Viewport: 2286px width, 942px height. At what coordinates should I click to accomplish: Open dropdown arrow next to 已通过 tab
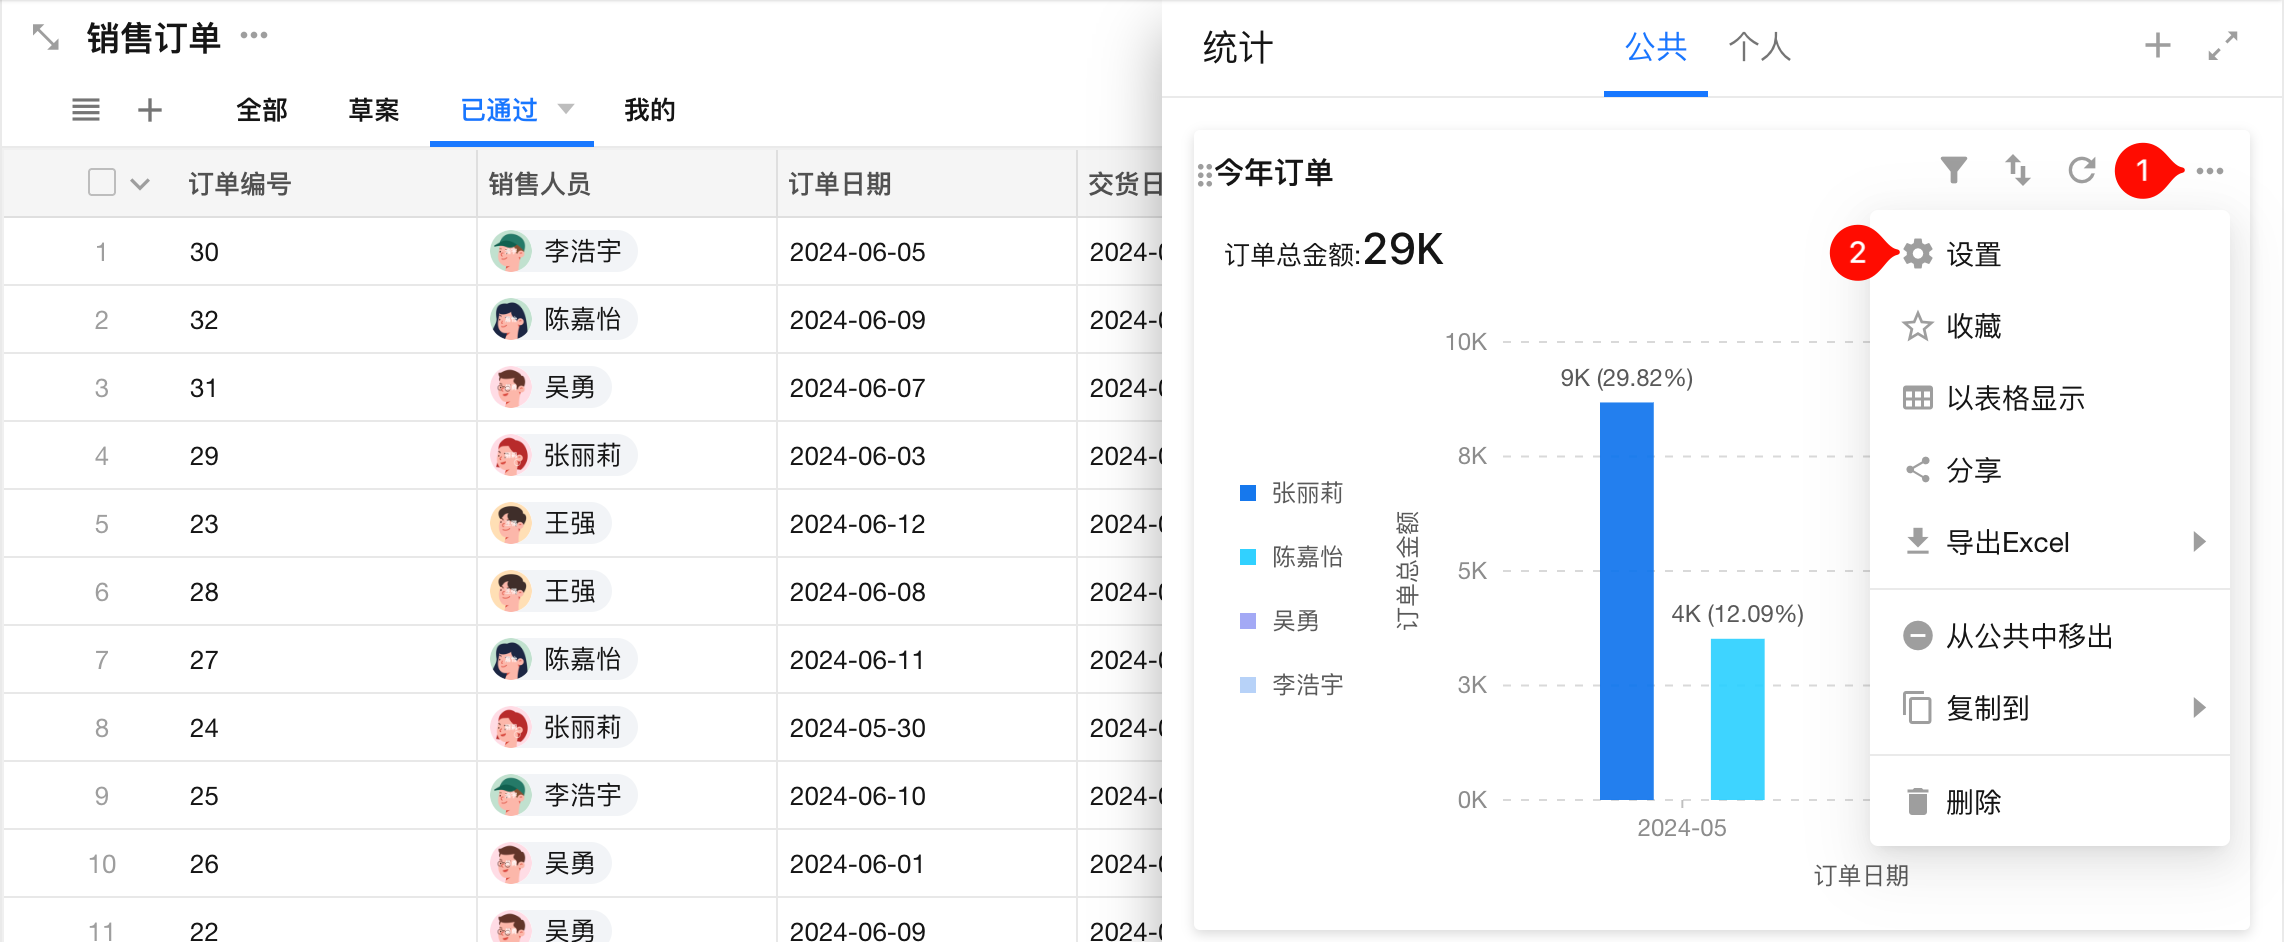[566, 109]
